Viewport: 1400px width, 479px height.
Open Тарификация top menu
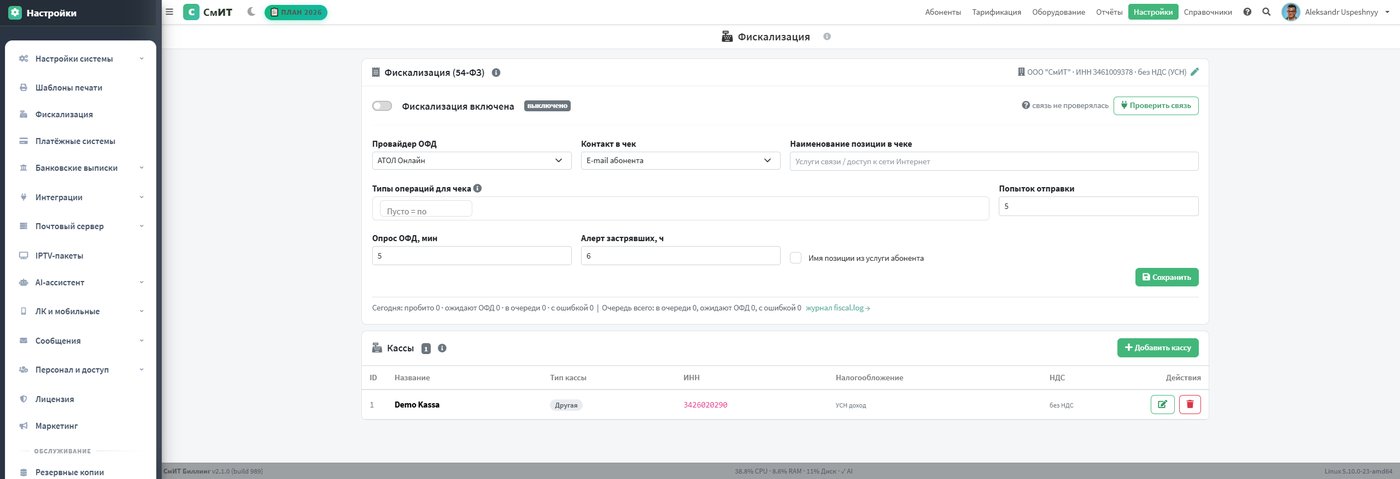click(x=996, y=12)
